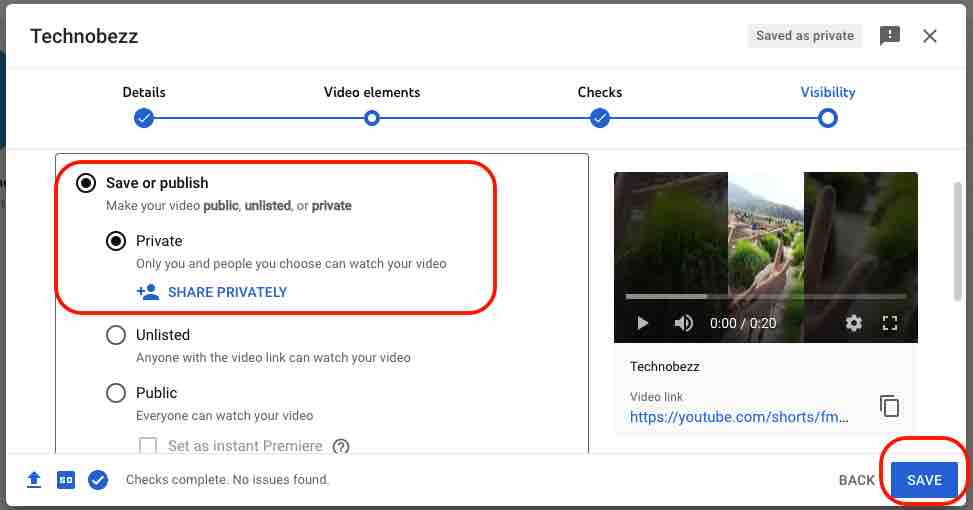Go to the Visibility step
This screenshot has height=510, width=973.
point(828,92)
